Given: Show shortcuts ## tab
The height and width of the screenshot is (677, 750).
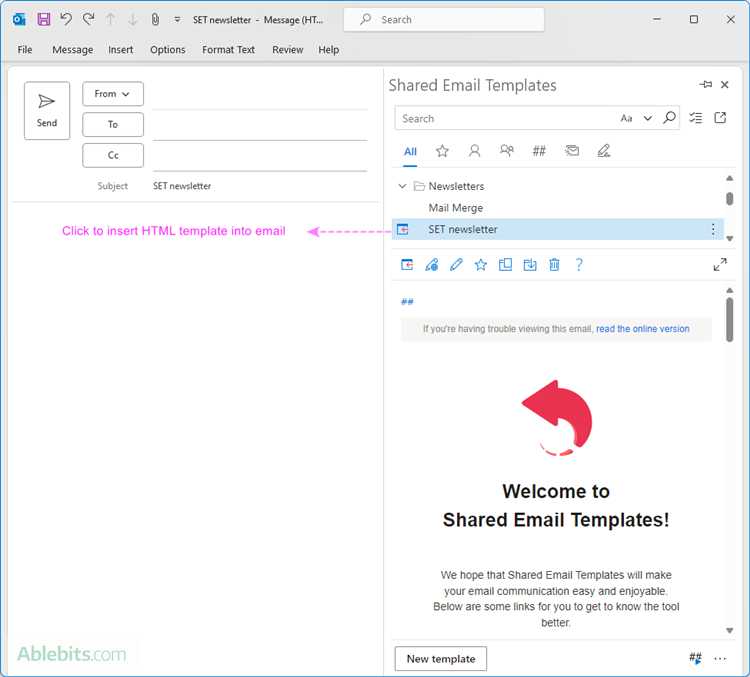Looking at the screenshot, I should 539,151.
